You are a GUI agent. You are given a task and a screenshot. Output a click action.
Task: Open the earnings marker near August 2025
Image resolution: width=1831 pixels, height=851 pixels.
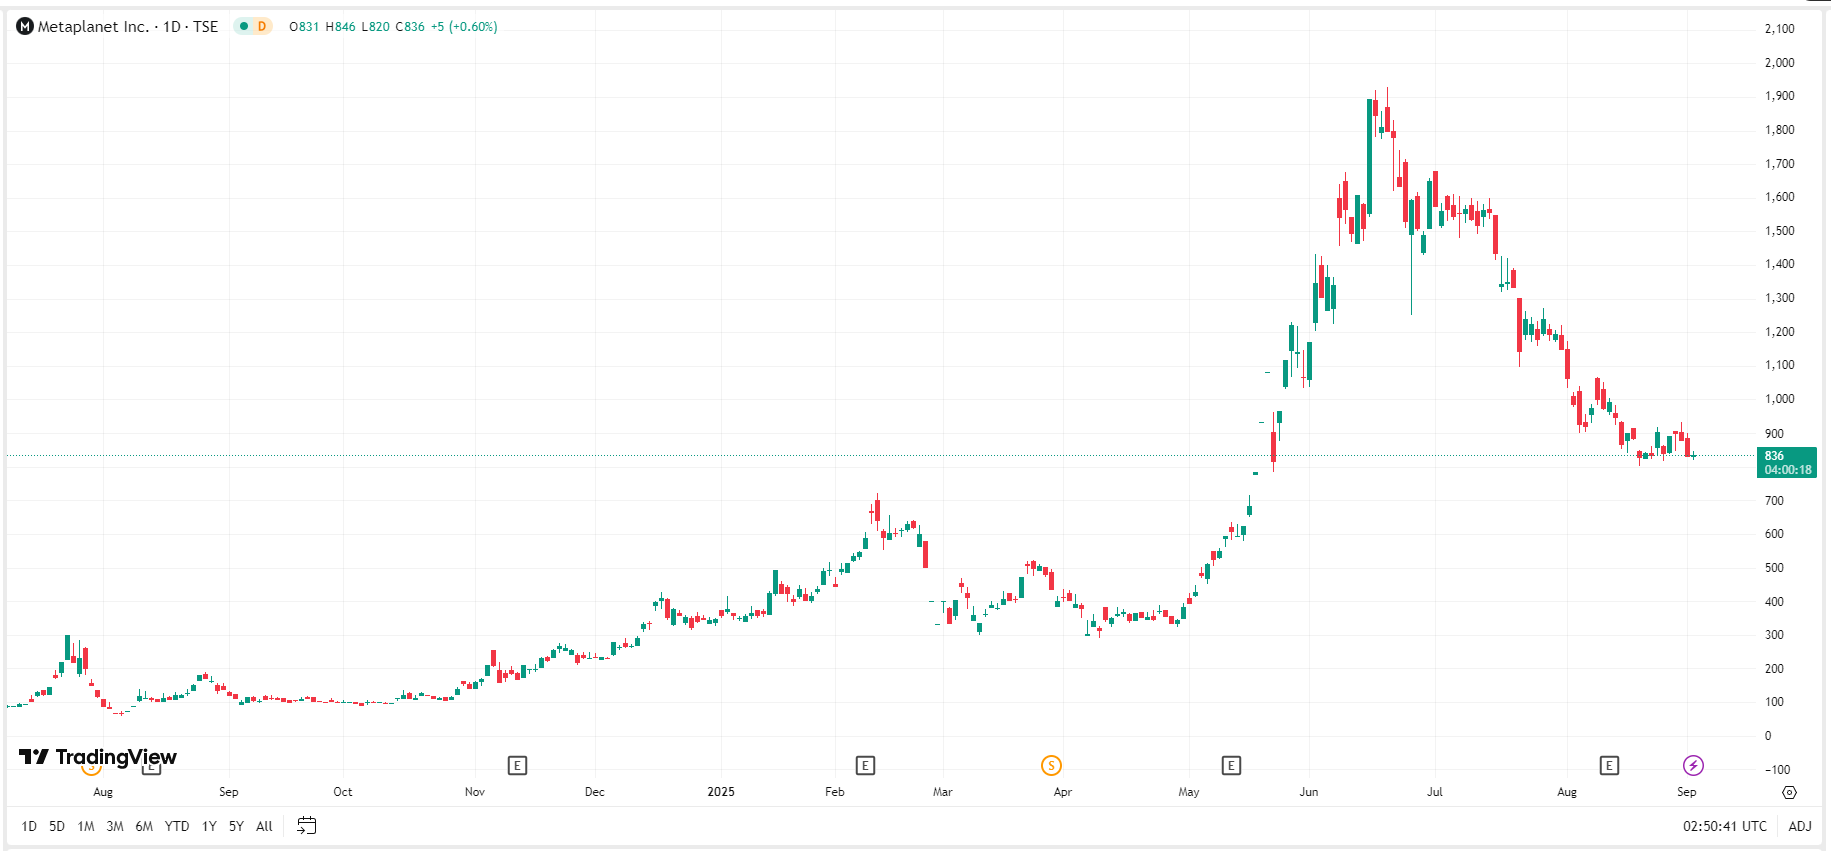tap(1609, 766)
